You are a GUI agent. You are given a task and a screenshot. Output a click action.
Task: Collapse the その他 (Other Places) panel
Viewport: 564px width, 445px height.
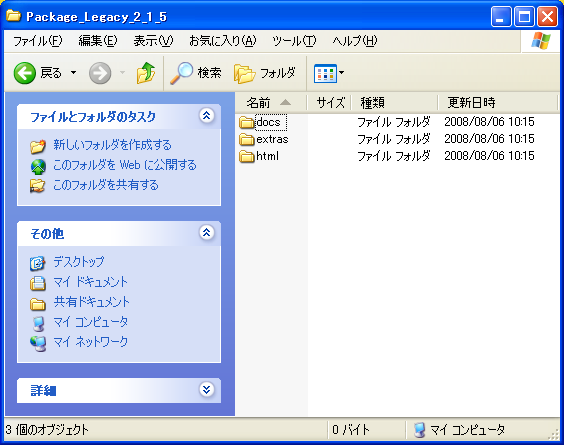pyautogui.click(x=206, y=233)
